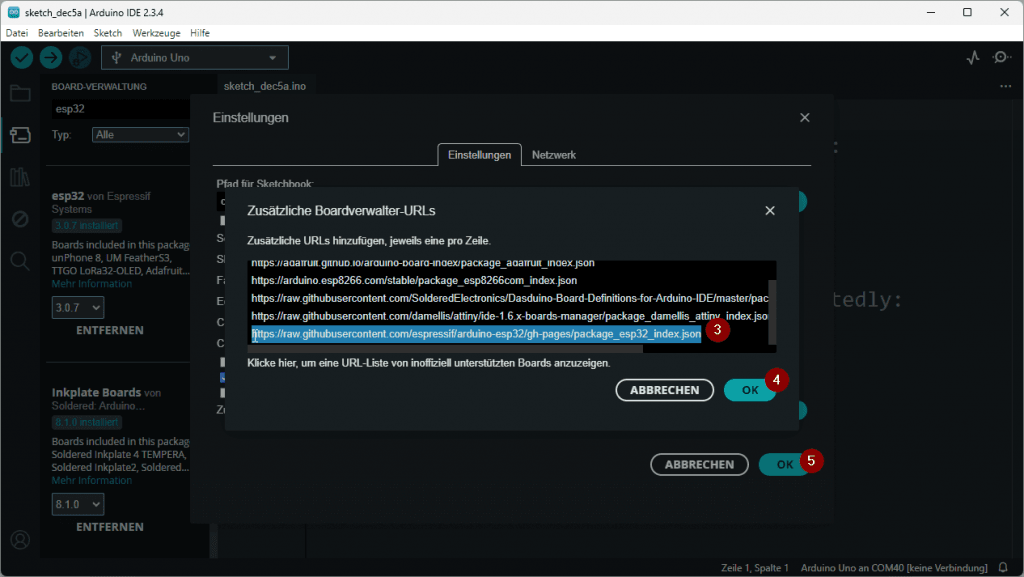Open the Debug sidebar panel

pyautogui.click(x=20, y=217)
